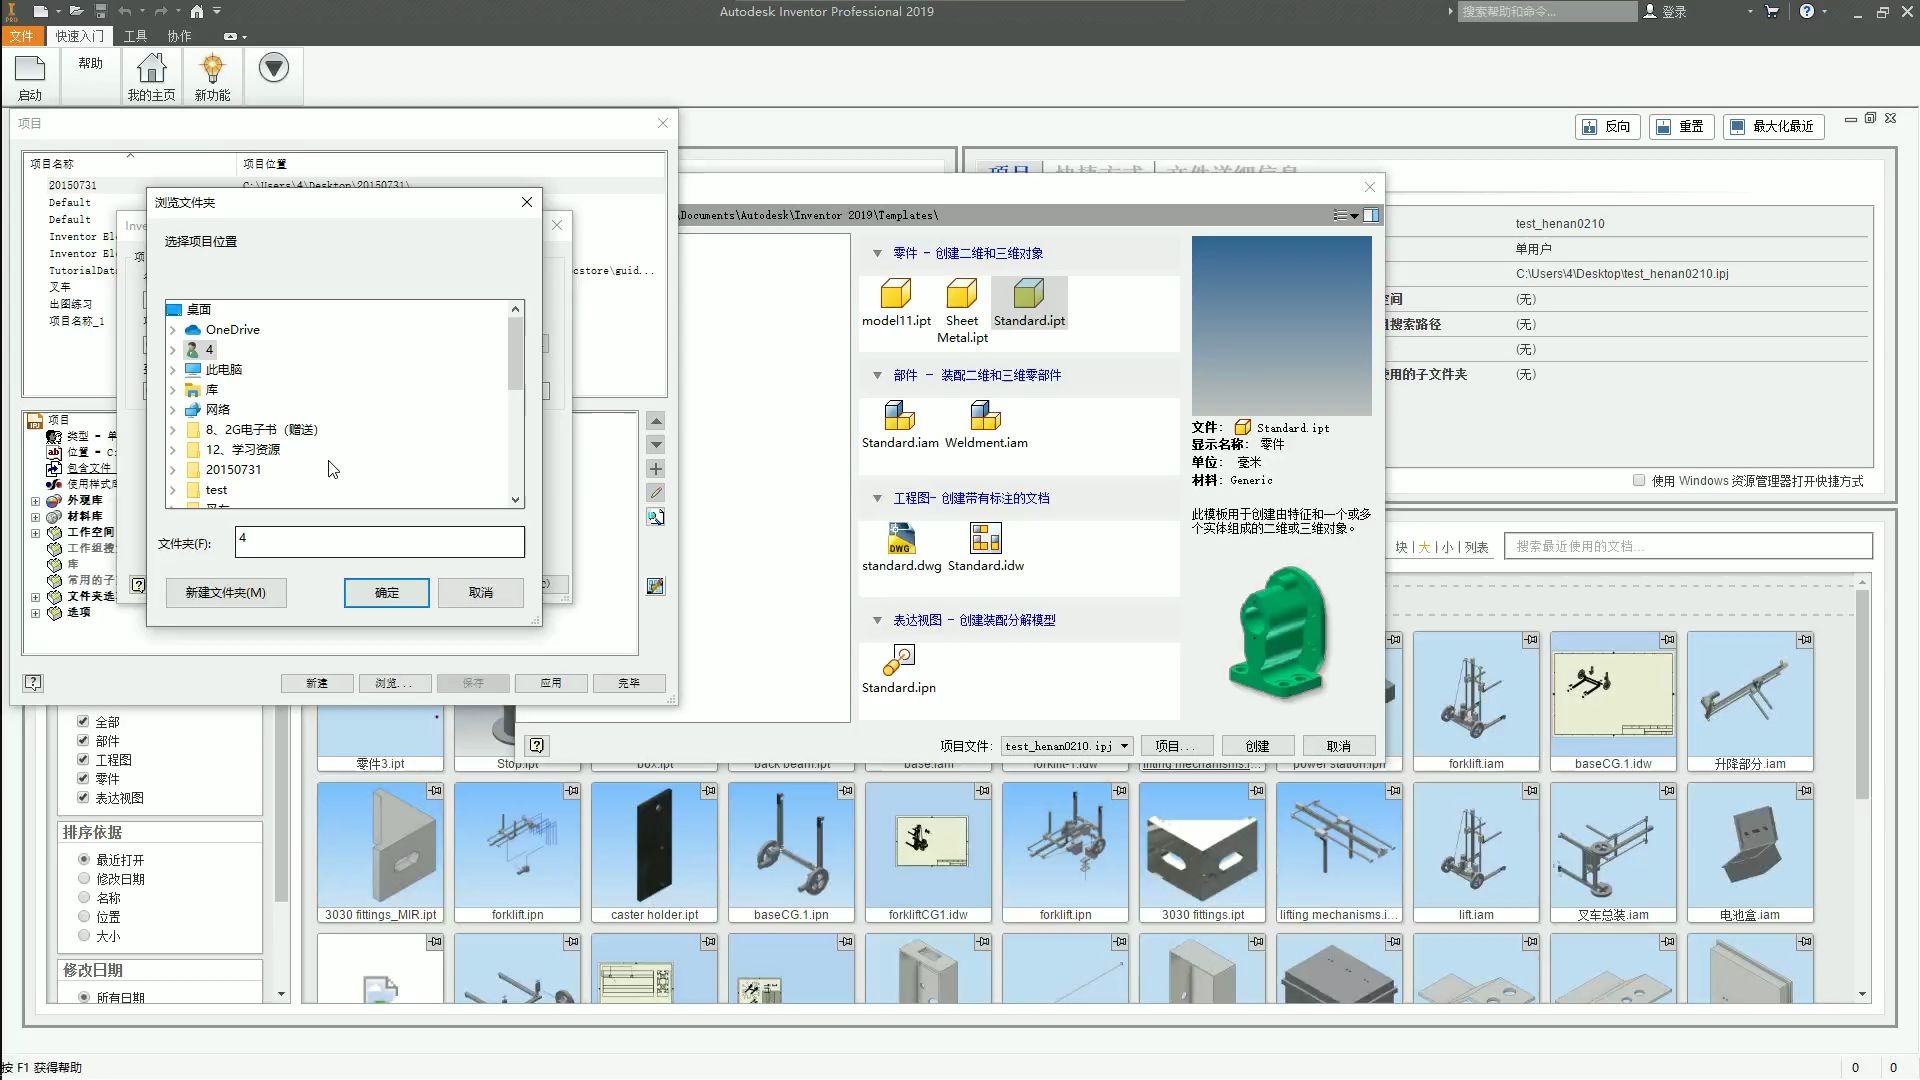Switch recent files view to 块

(1401, 547)
